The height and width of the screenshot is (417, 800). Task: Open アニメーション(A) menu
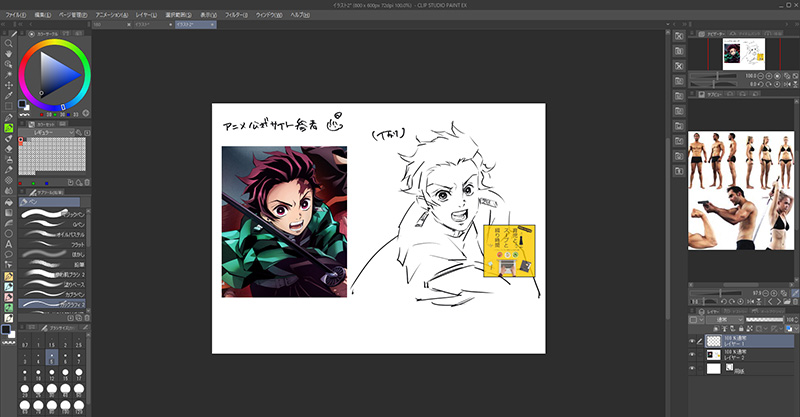pos(112,15)
